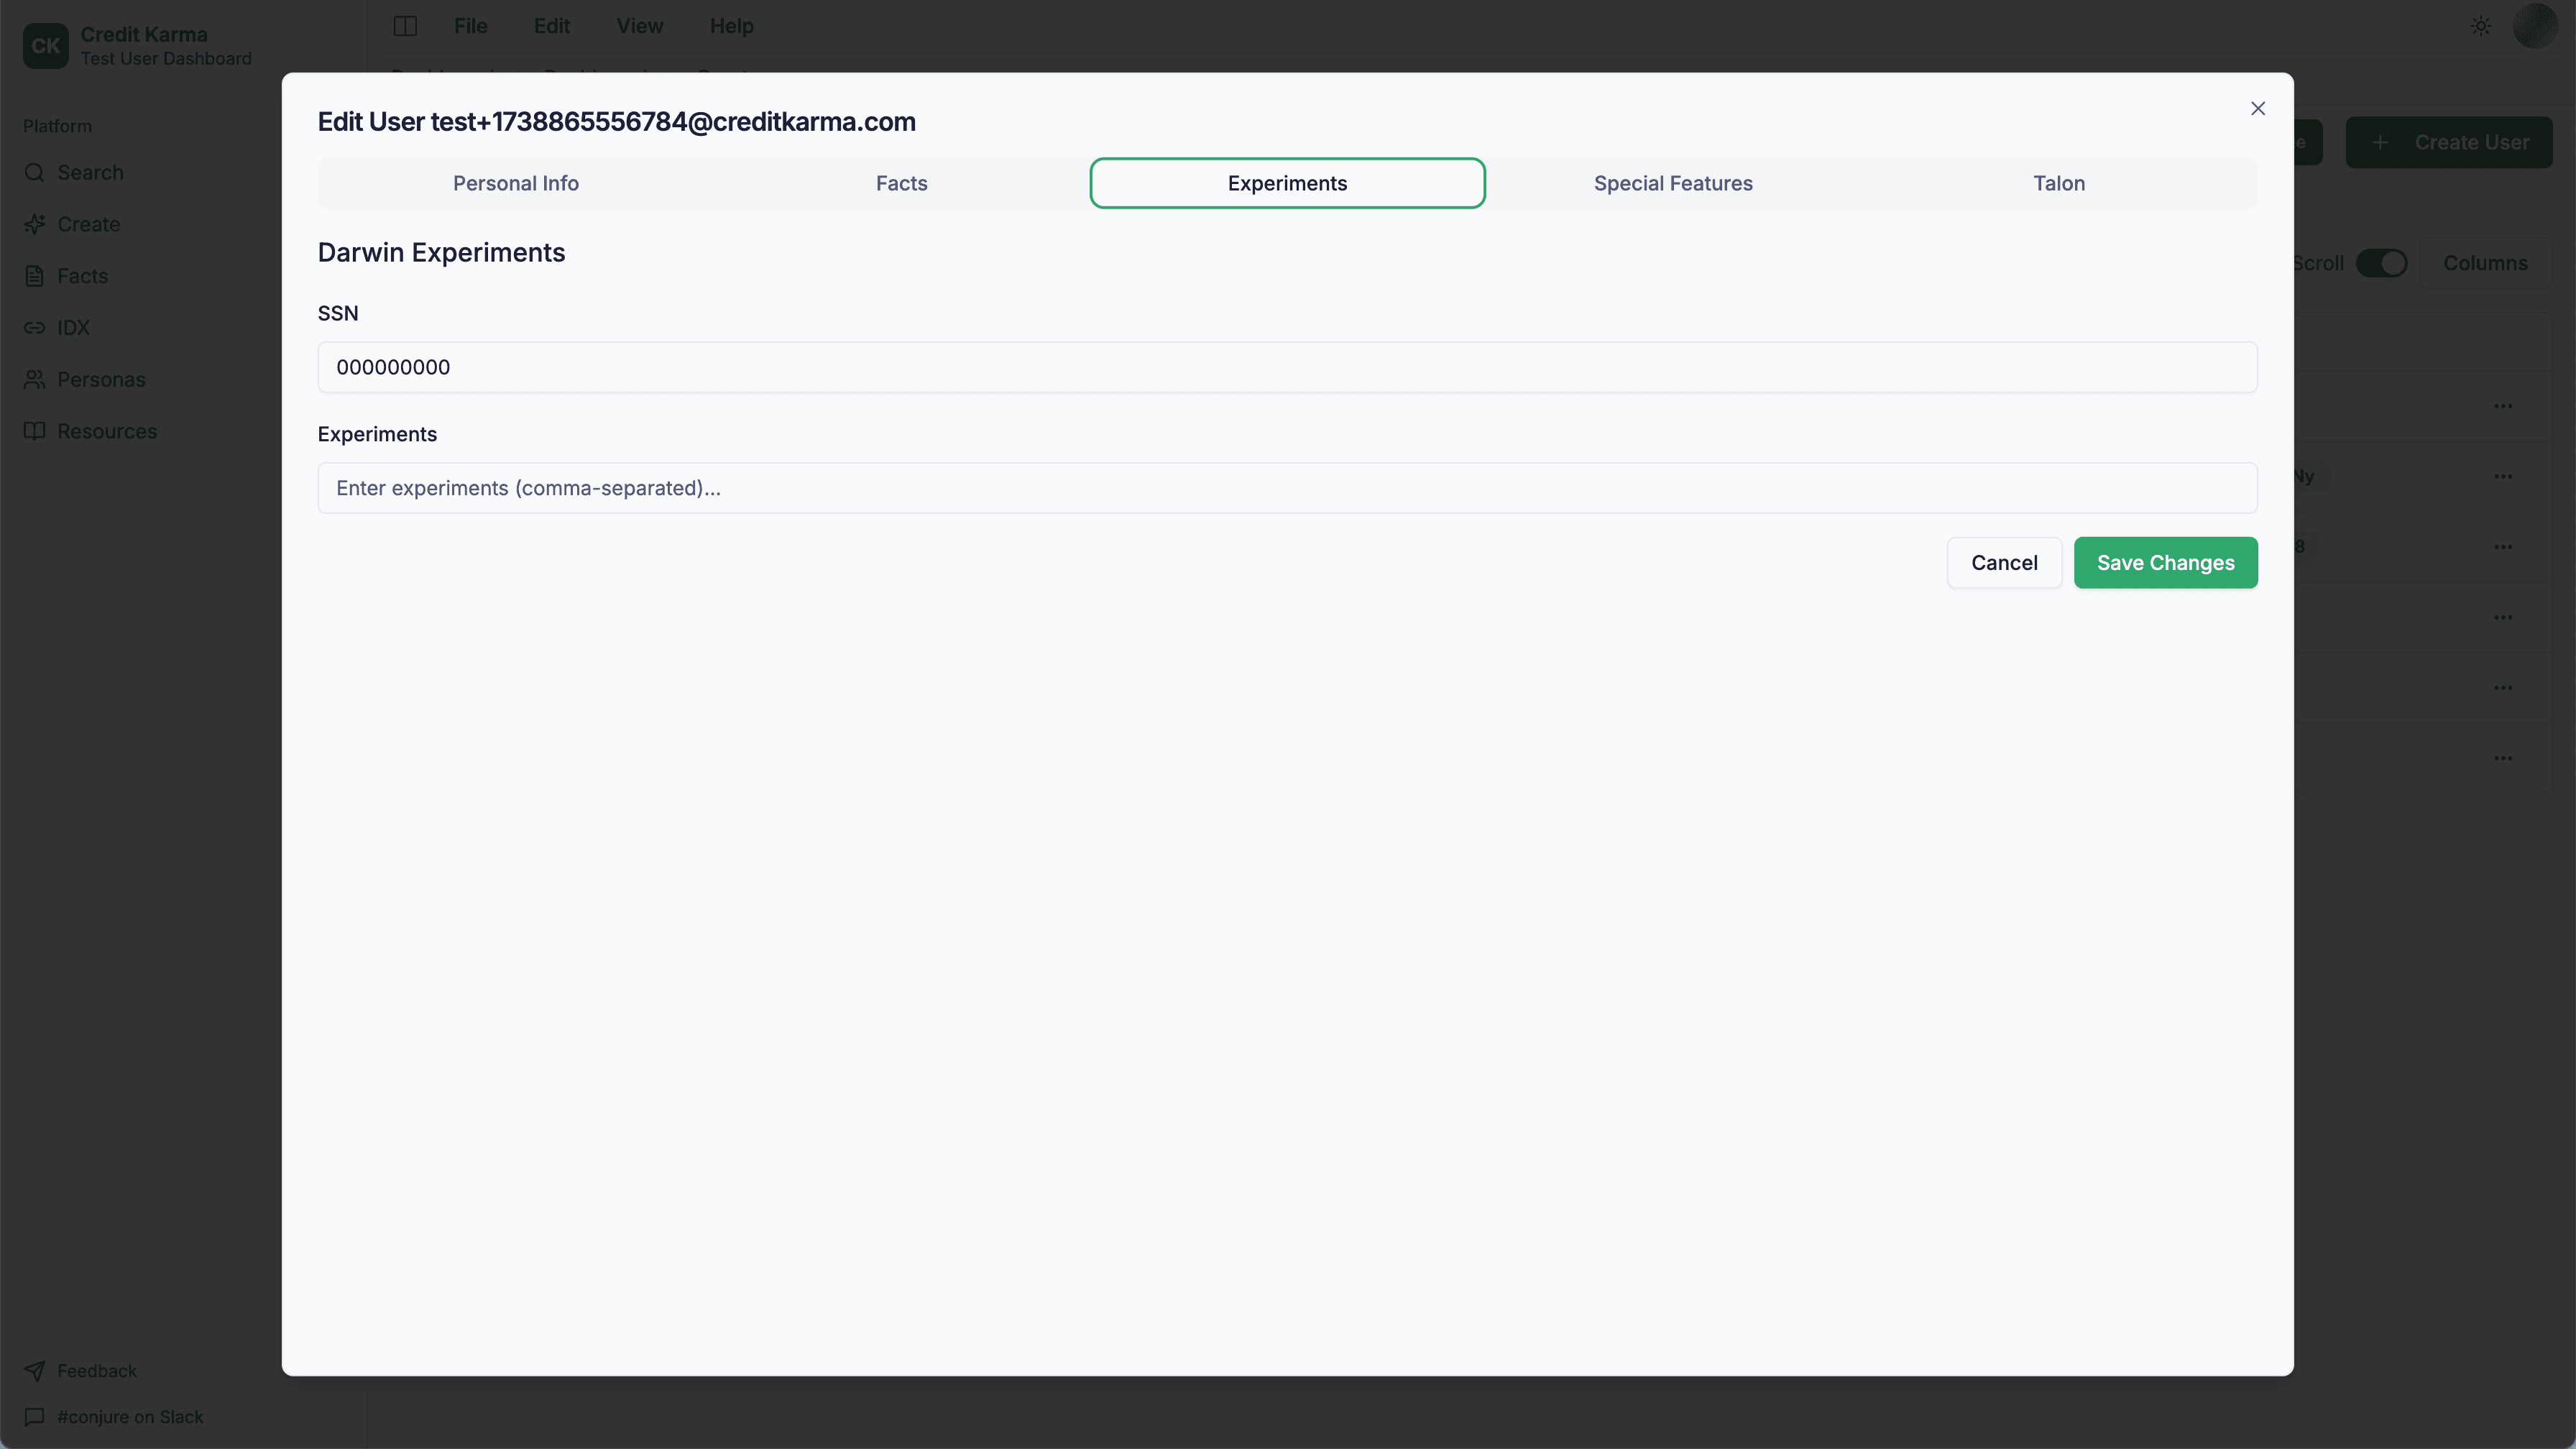Viewport: 2576px width, 1449px height.
Task: Toggle the sidebar panel icon near File menu
Action: click(x=405, y=26)
